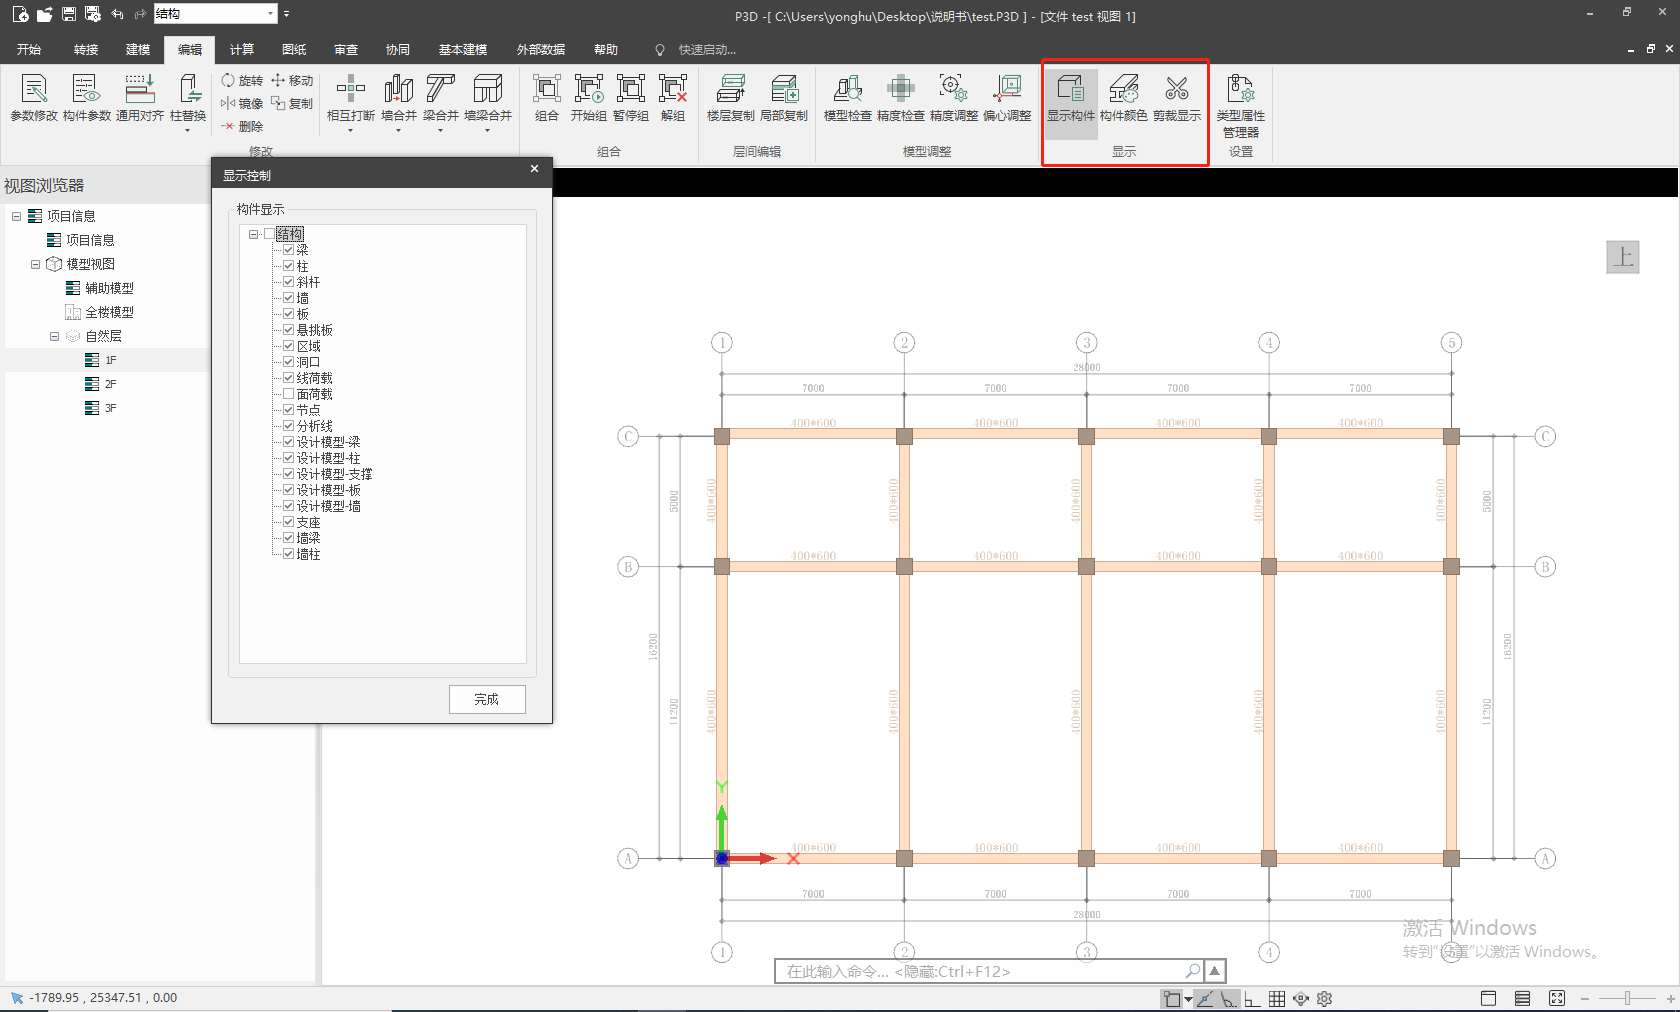Click the 完成 button in dialog
The width and height of the screenshot is (1680, 1012).
coord(487,699)
